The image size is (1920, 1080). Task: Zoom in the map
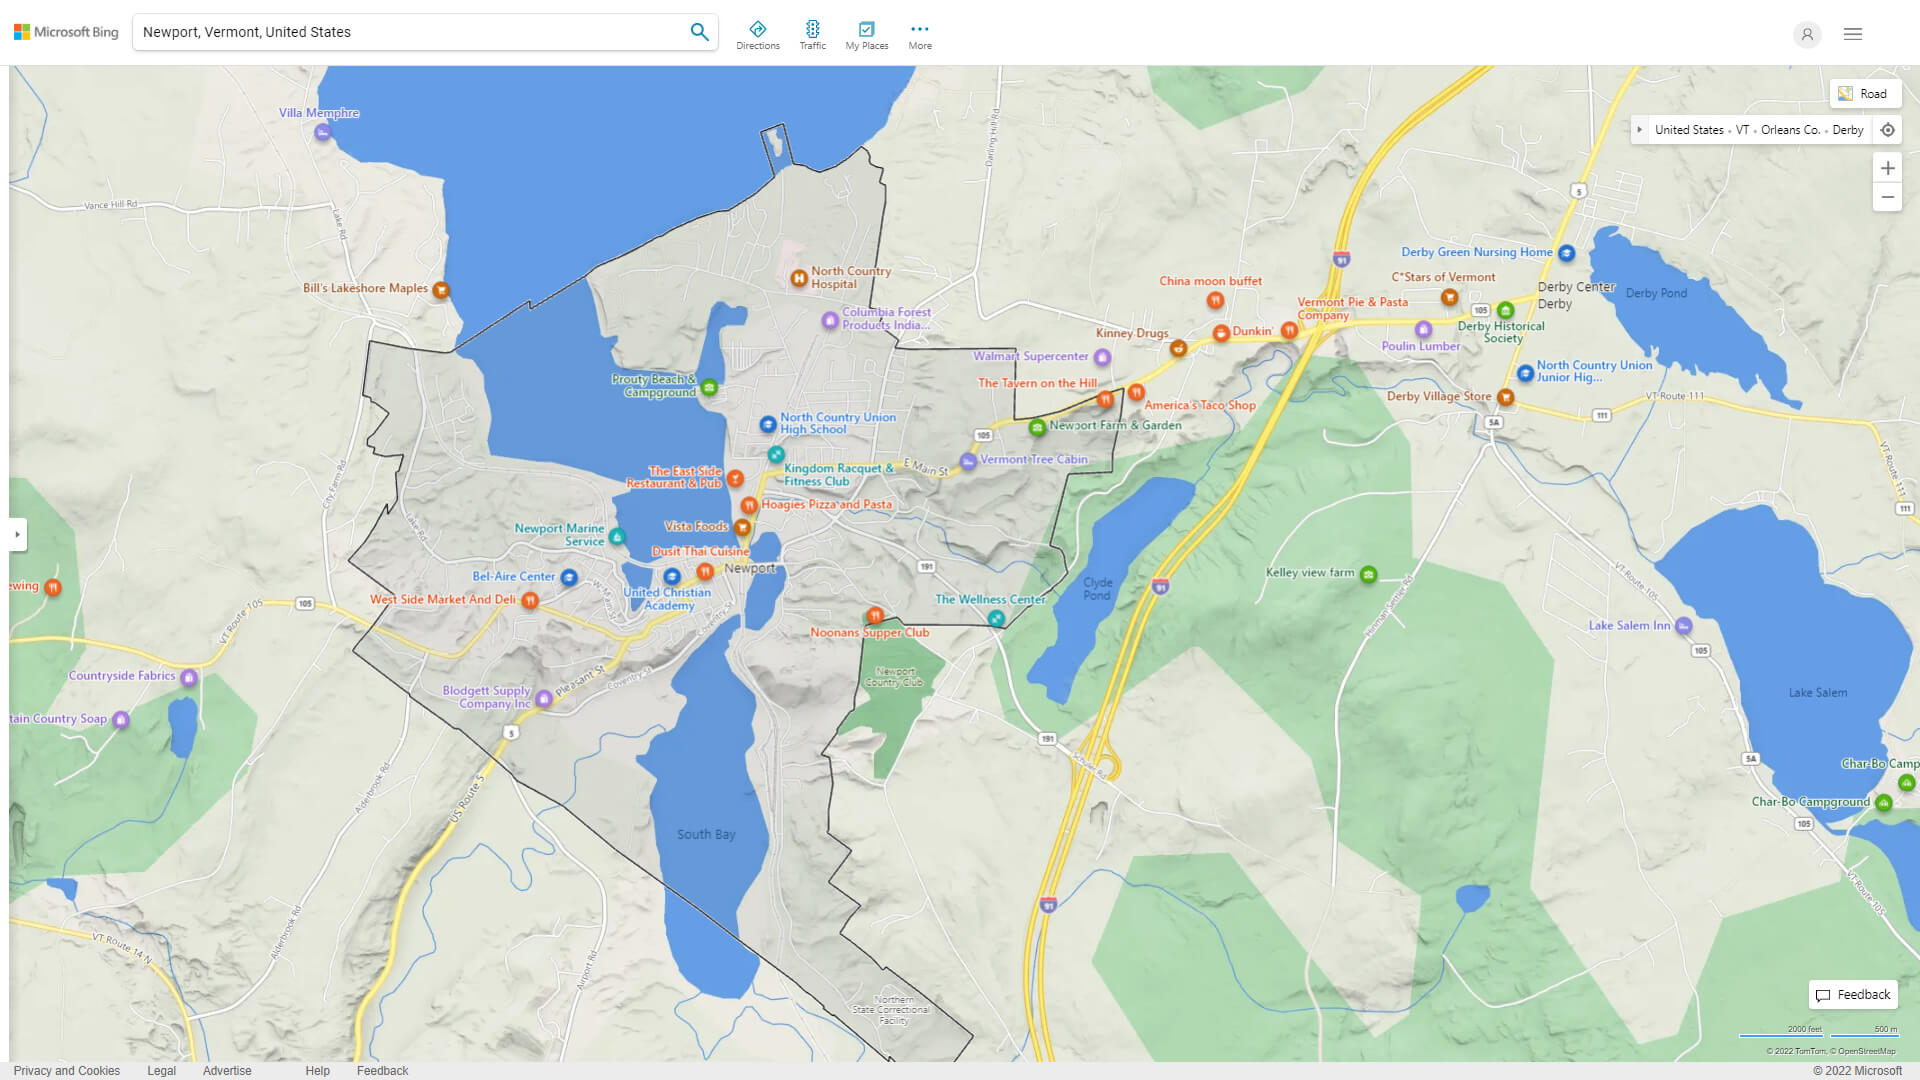click(x=1887, y=168)
